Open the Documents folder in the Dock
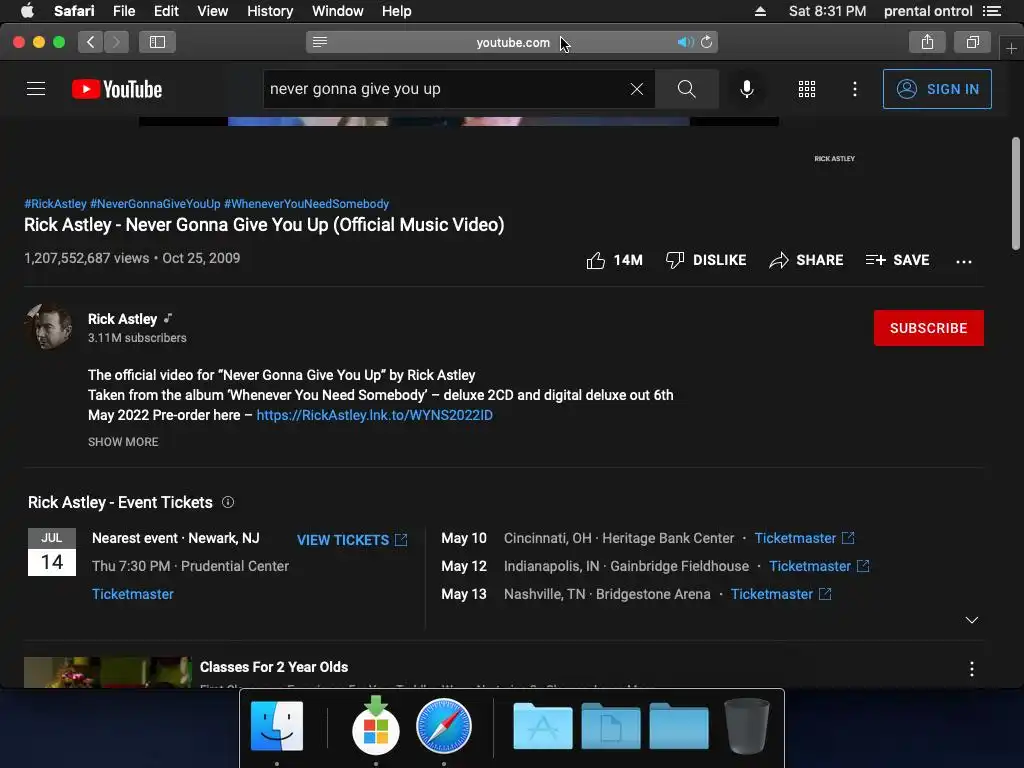1024x768 pixels. [611, 726]
